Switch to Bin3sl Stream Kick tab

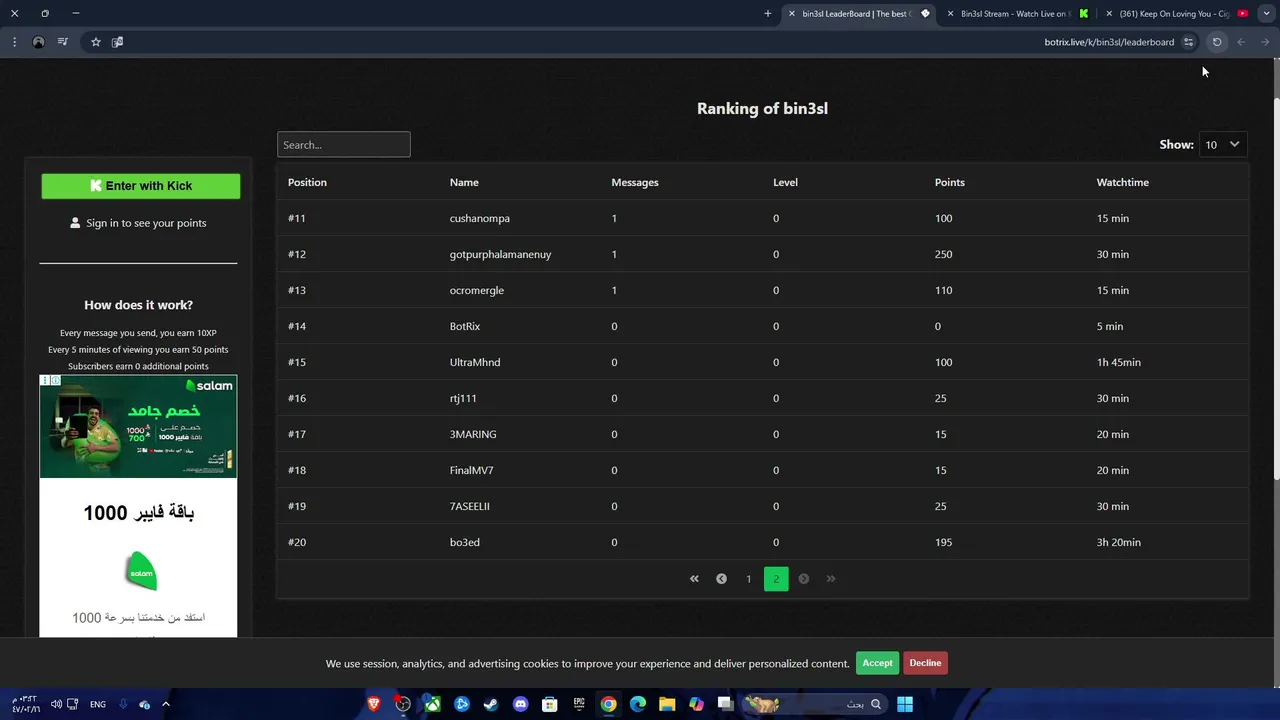pos(1015,13)
